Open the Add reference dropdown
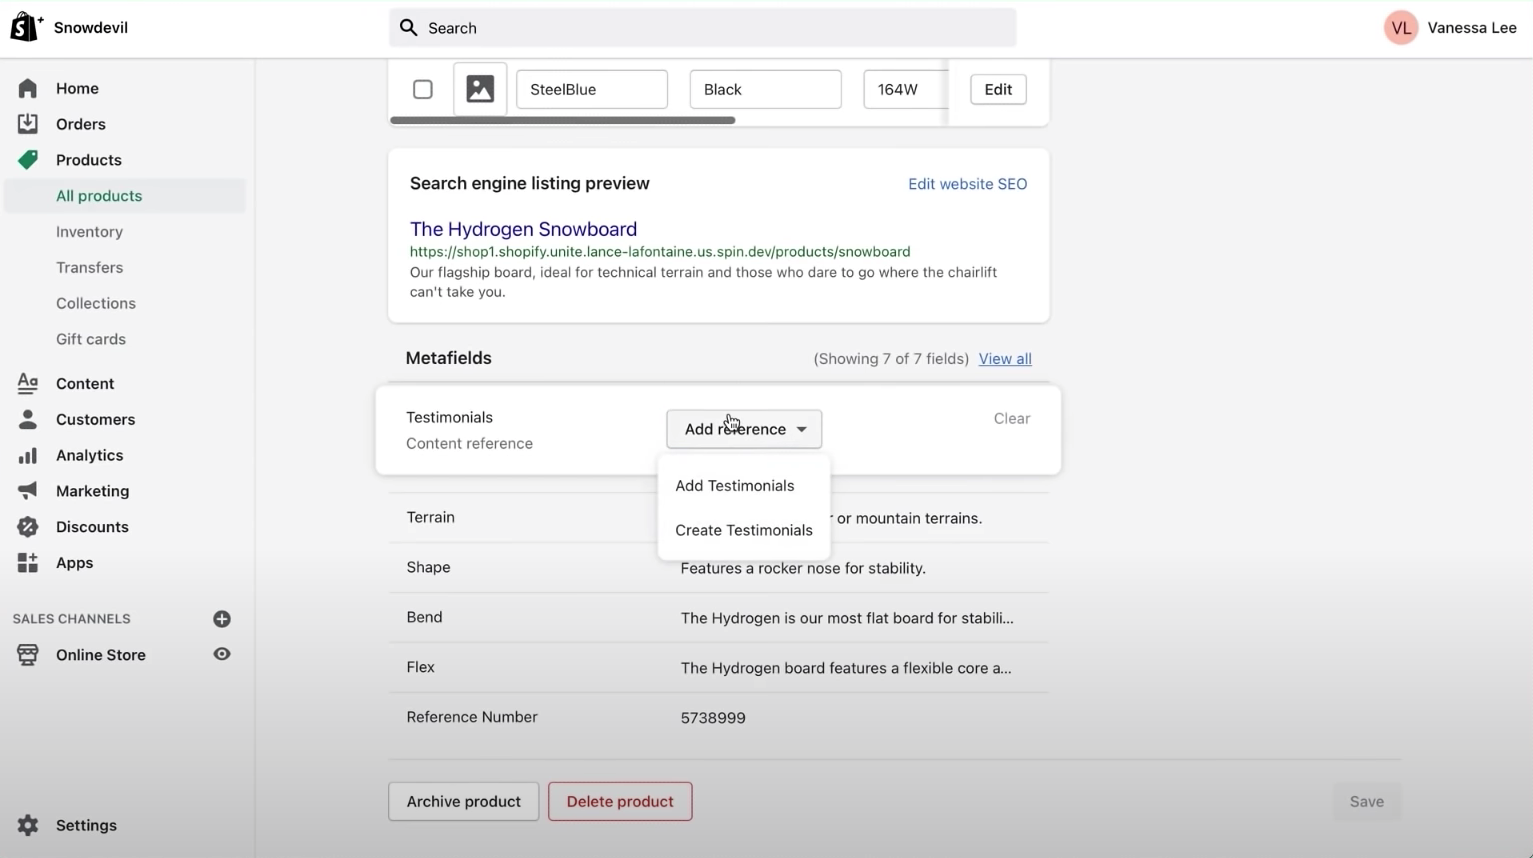The image size is (1533, 858). 744,429
